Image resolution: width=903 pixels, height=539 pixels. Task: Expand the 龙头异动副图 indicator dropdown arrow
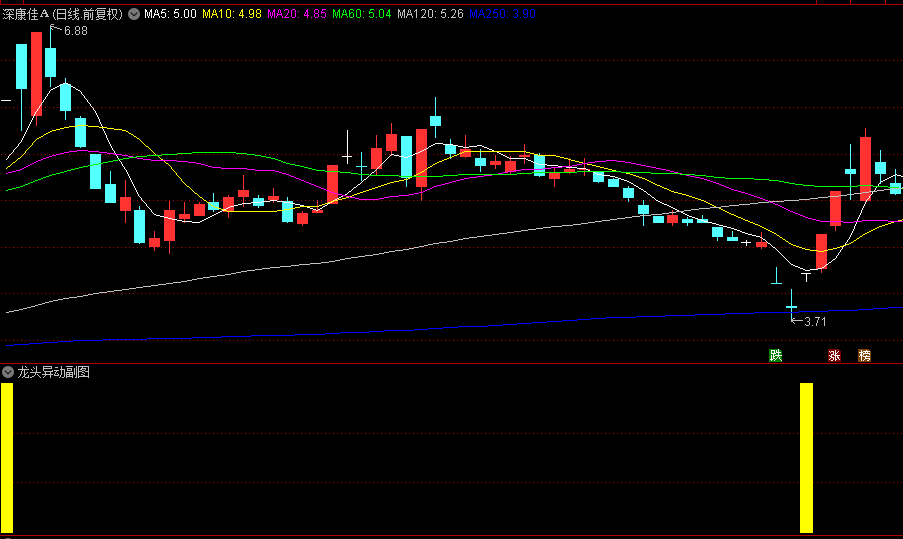pyautogui.click(x=7, y=372)
